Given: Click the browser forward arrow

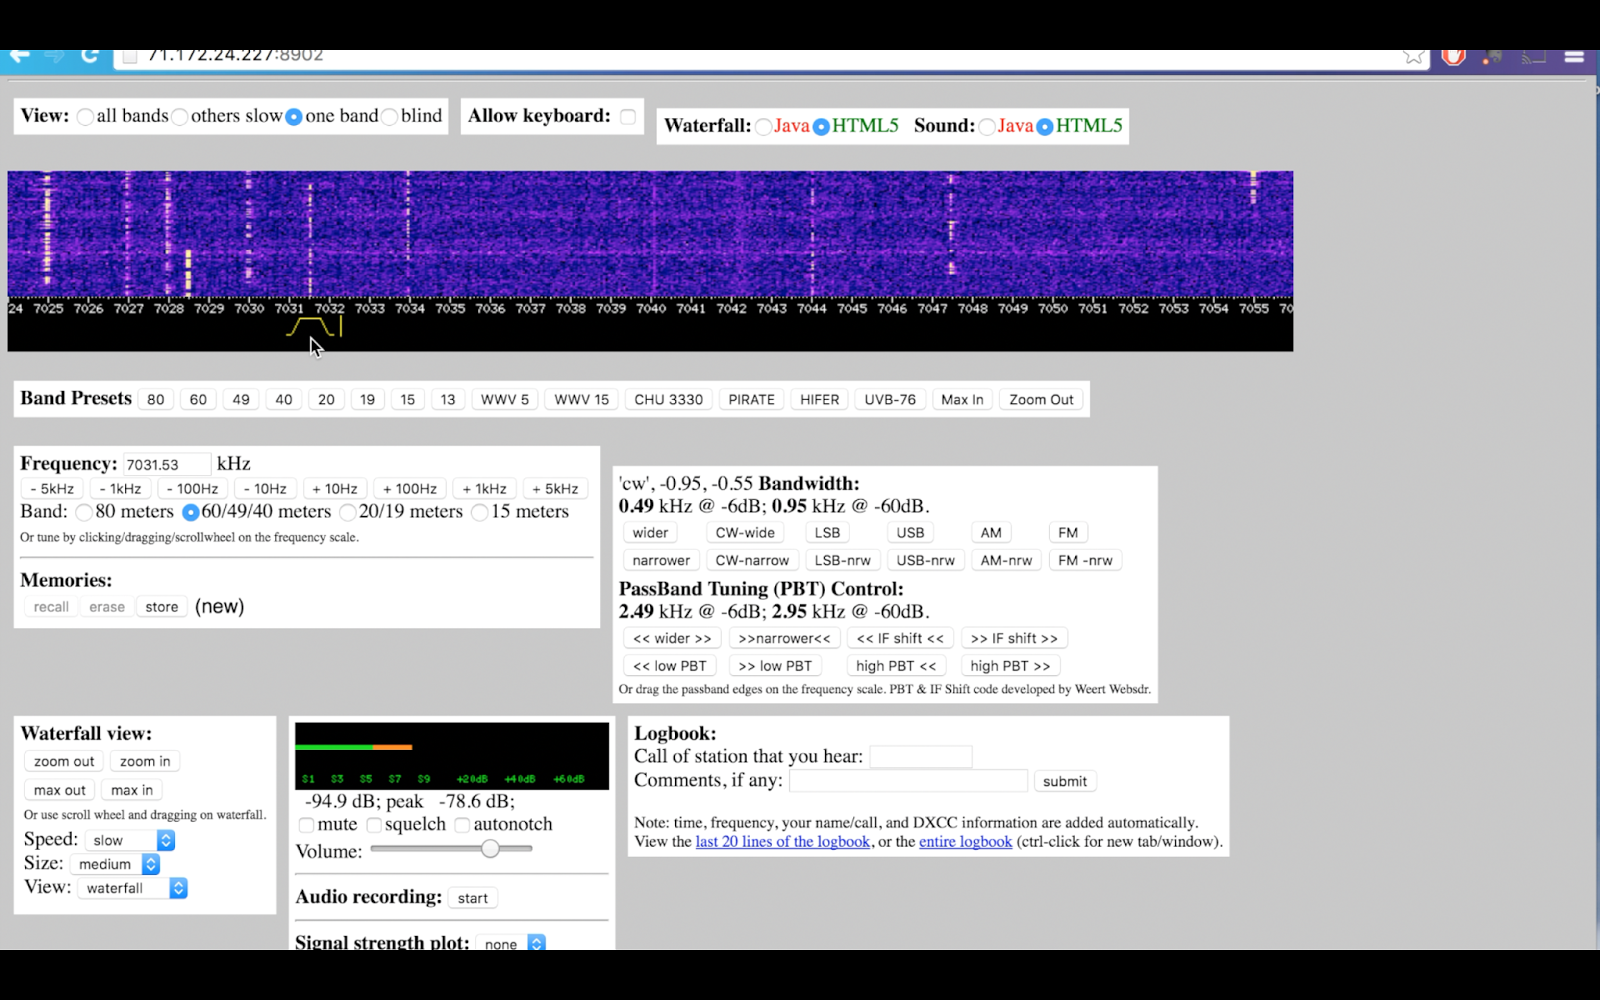Looking at the screenshot, I should 54,56.
